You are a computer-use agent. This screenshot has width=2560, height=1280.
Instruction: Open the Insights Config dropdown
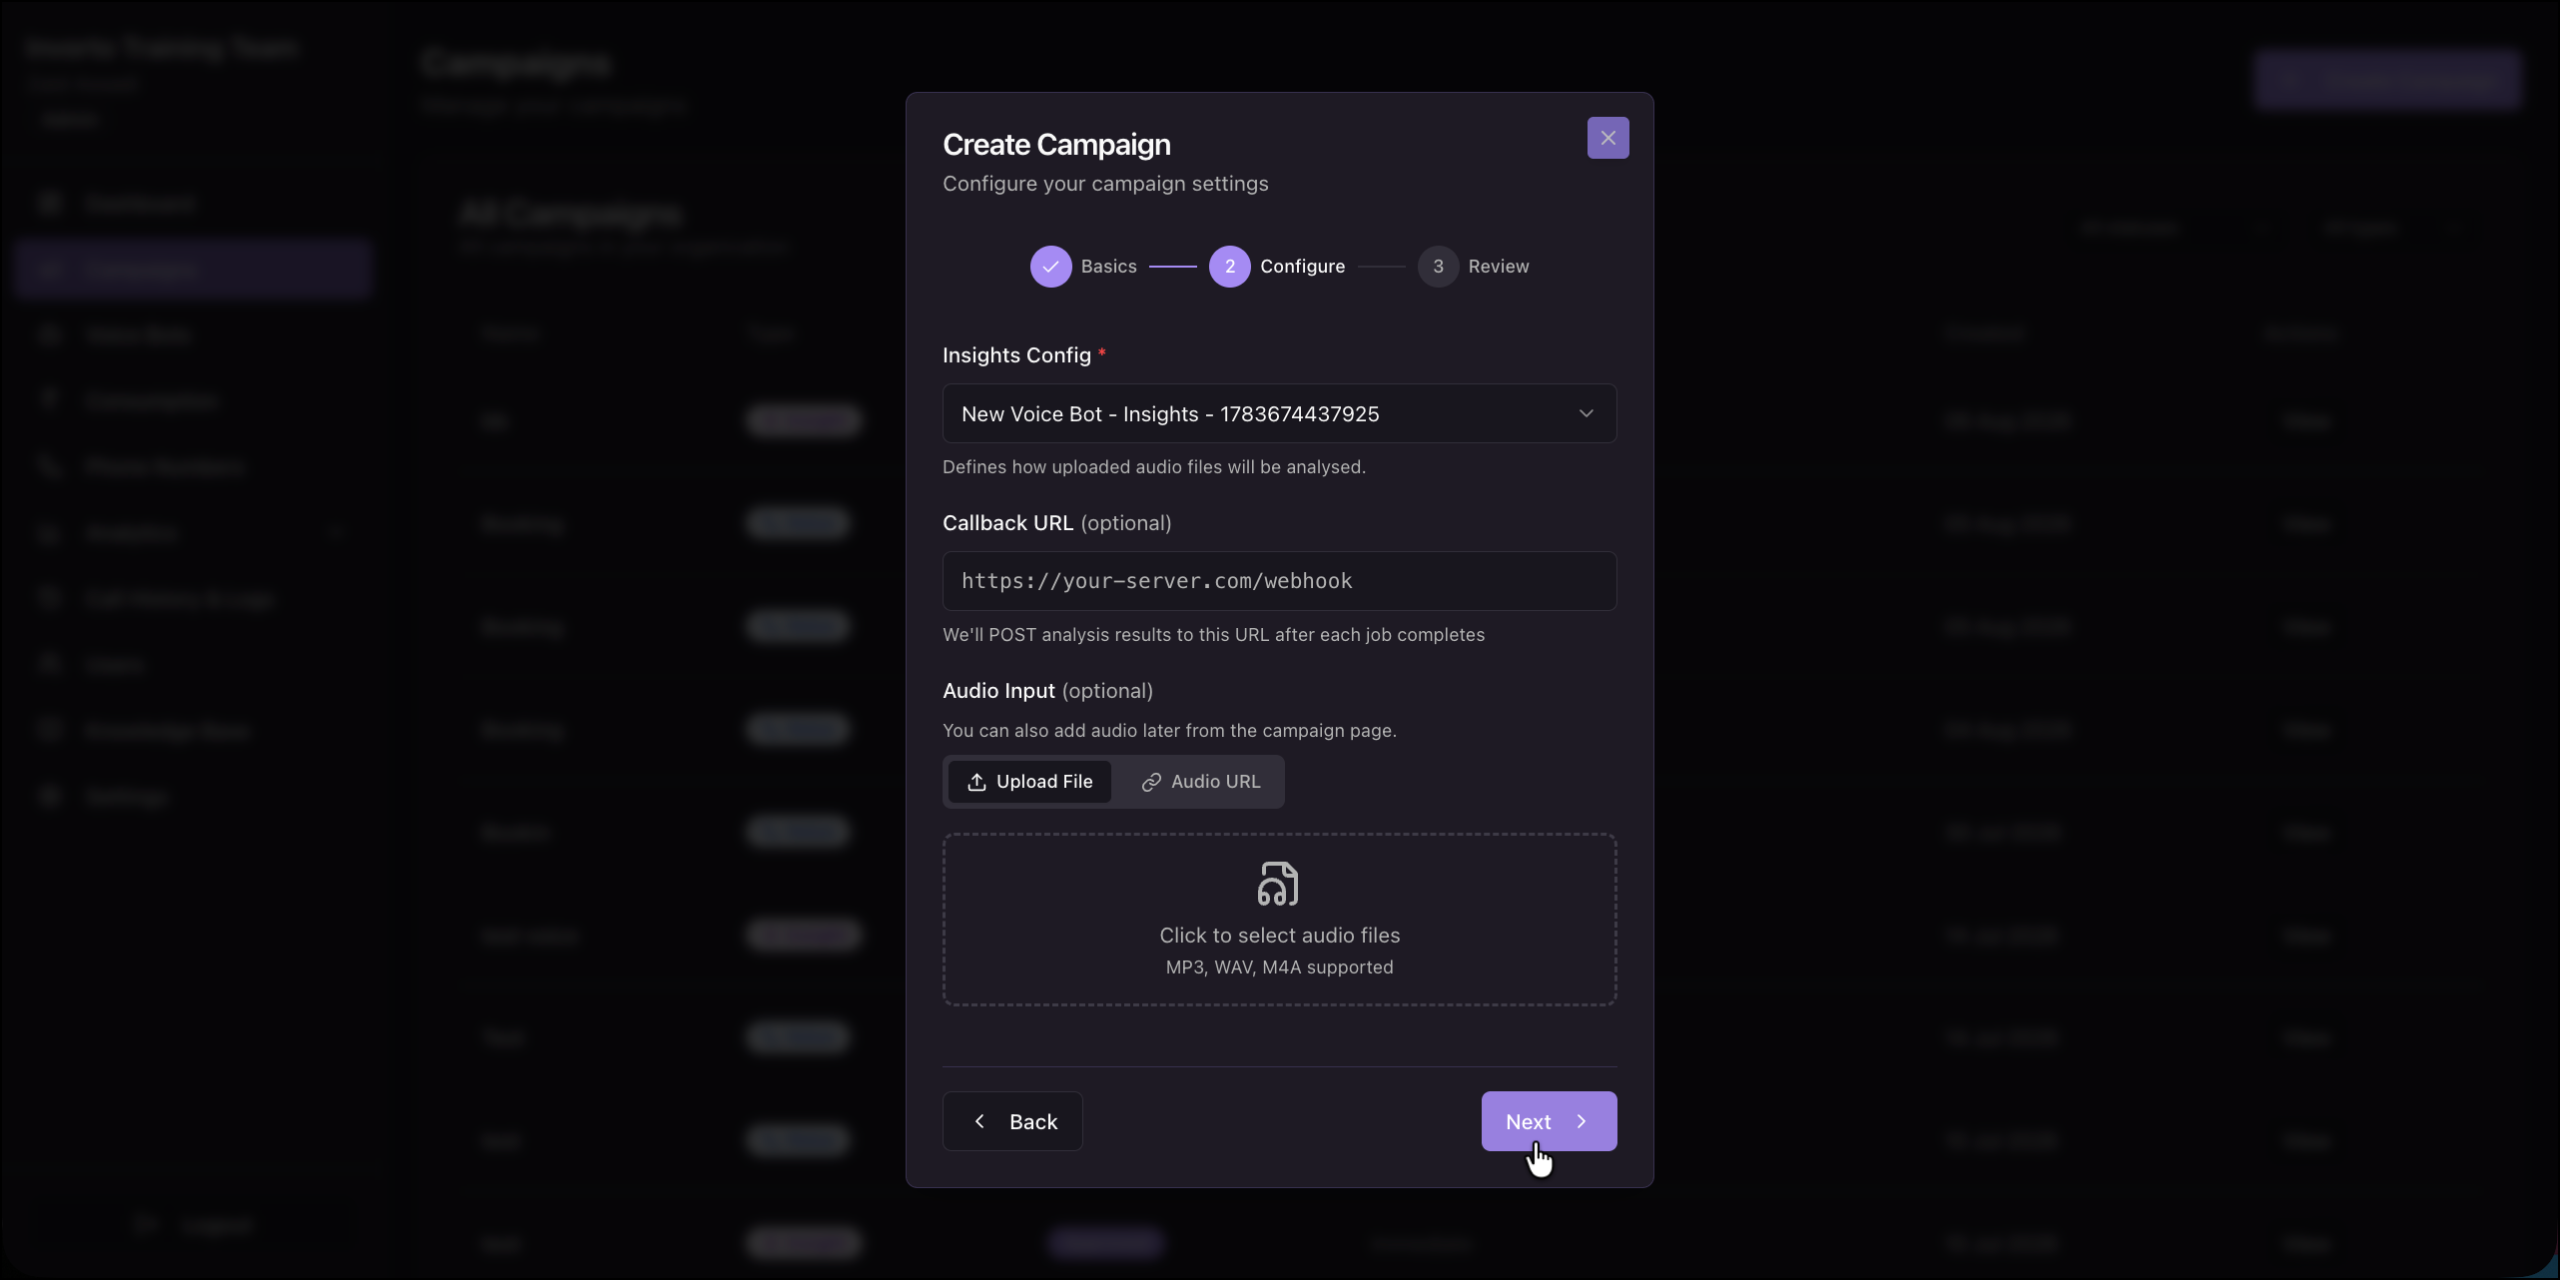tap(1279, 413)
